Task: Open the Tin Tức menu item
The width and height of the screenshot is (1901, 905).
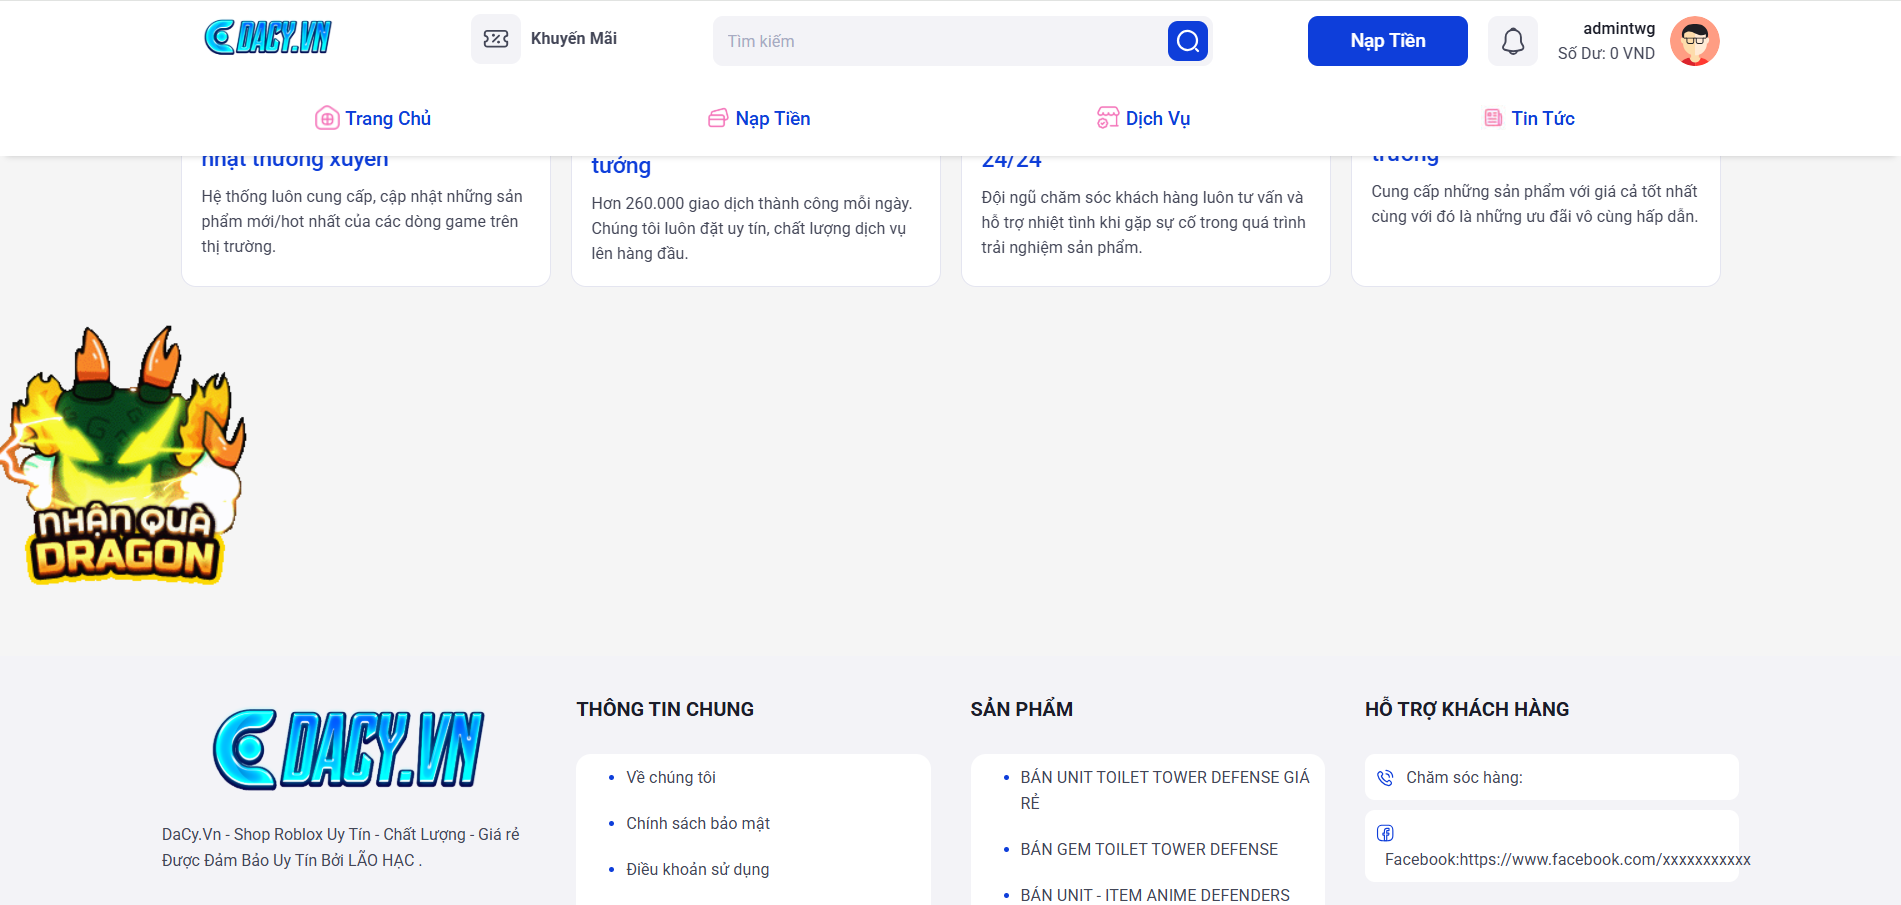Action: tap(1529, 118)
